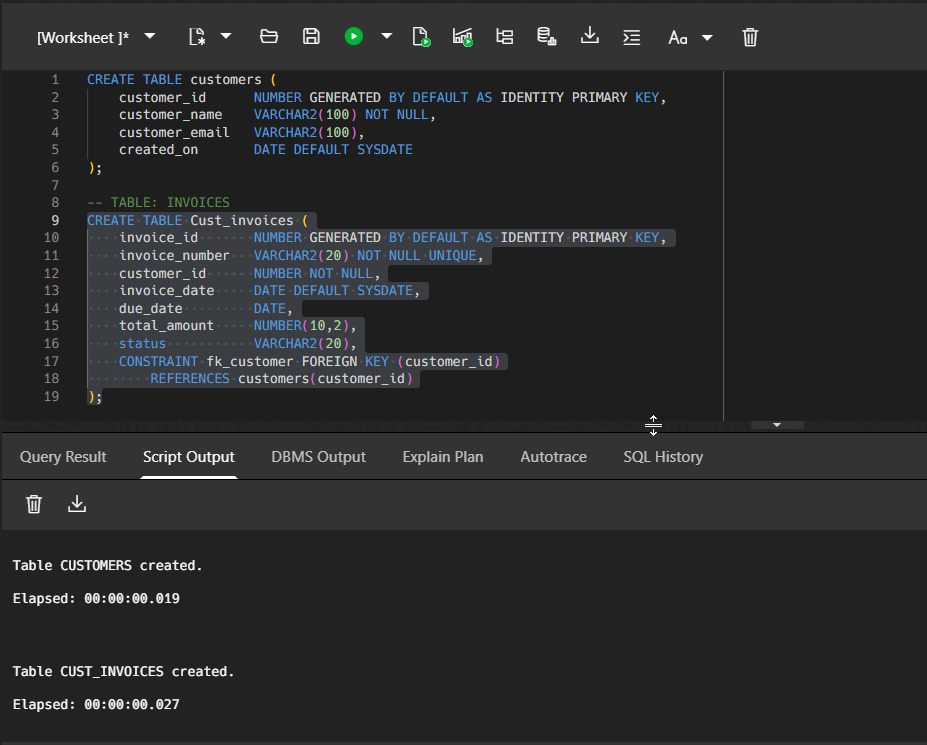Clear the worksheet editor with trash icon
Screen dimensions: 927x745
coord(749,36)
